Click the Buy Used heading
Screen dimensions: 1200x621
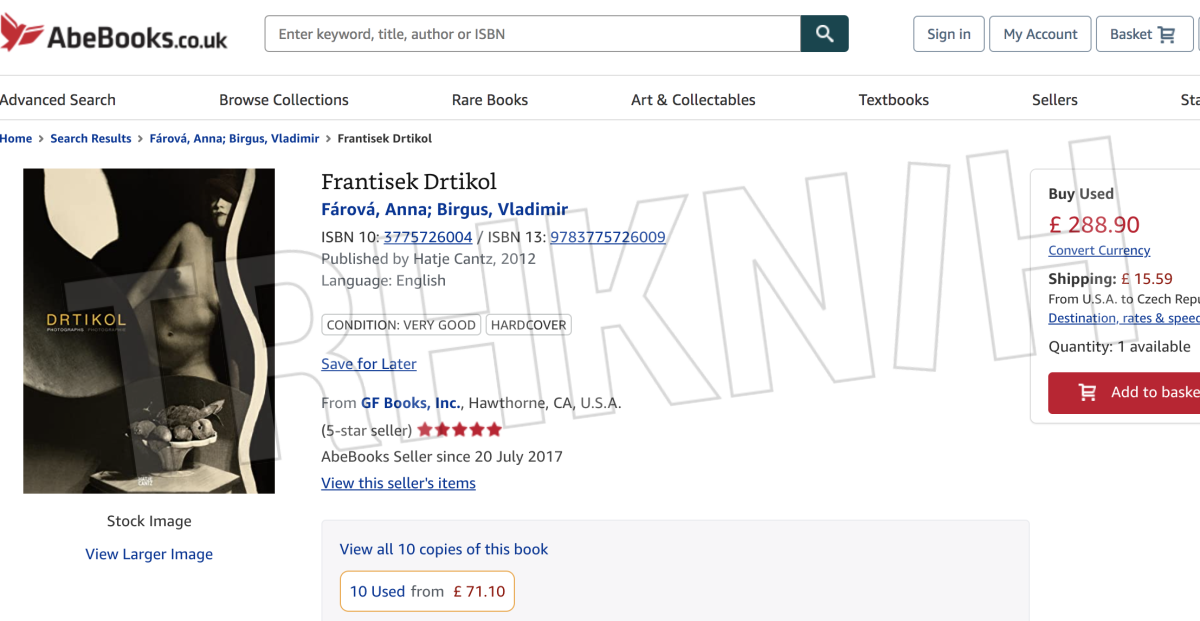pos(1081,194)
